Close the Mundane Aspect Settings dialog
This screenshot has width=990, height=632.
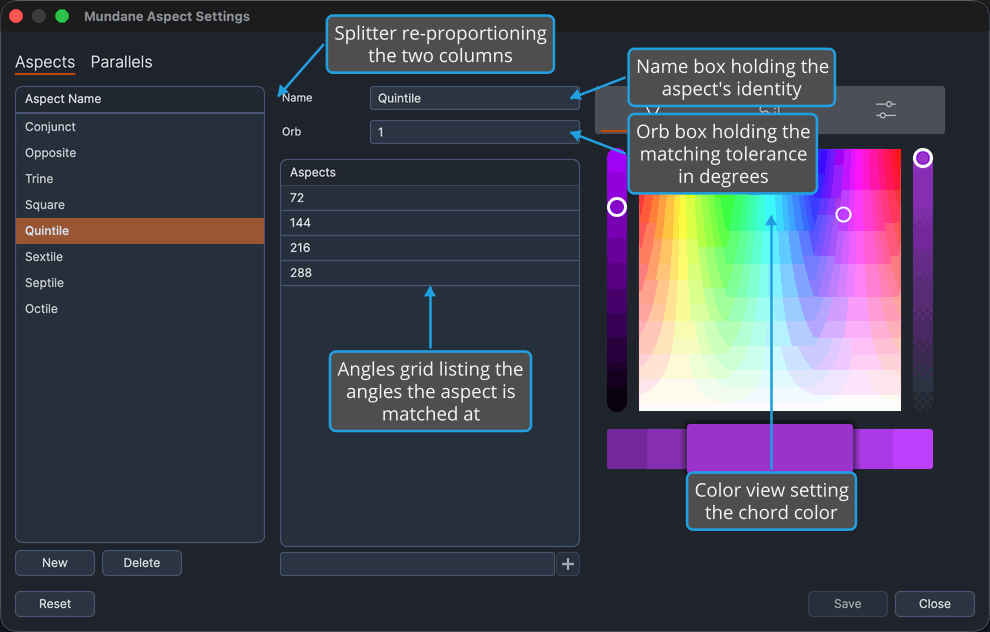tap(934, 604)
